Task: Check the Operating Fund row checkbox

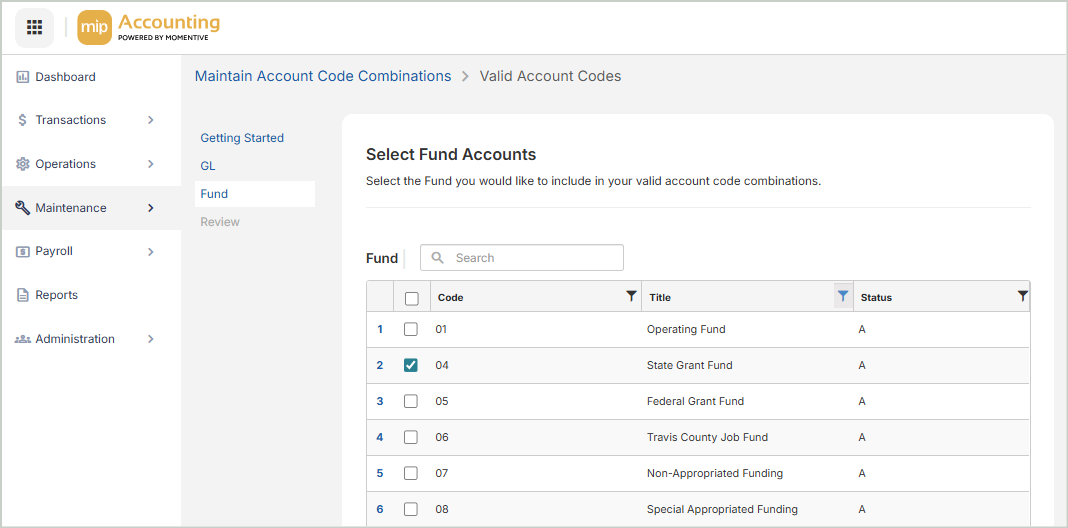Action: 411,329
